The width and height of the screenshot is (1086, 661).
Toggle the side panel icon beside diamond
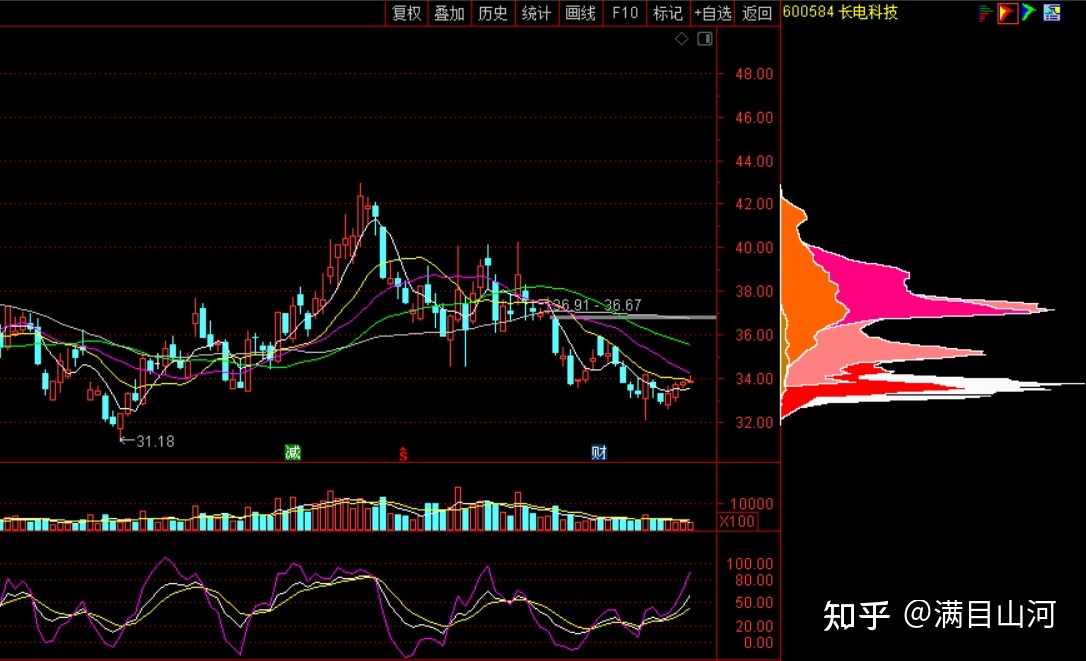[704, 39]
